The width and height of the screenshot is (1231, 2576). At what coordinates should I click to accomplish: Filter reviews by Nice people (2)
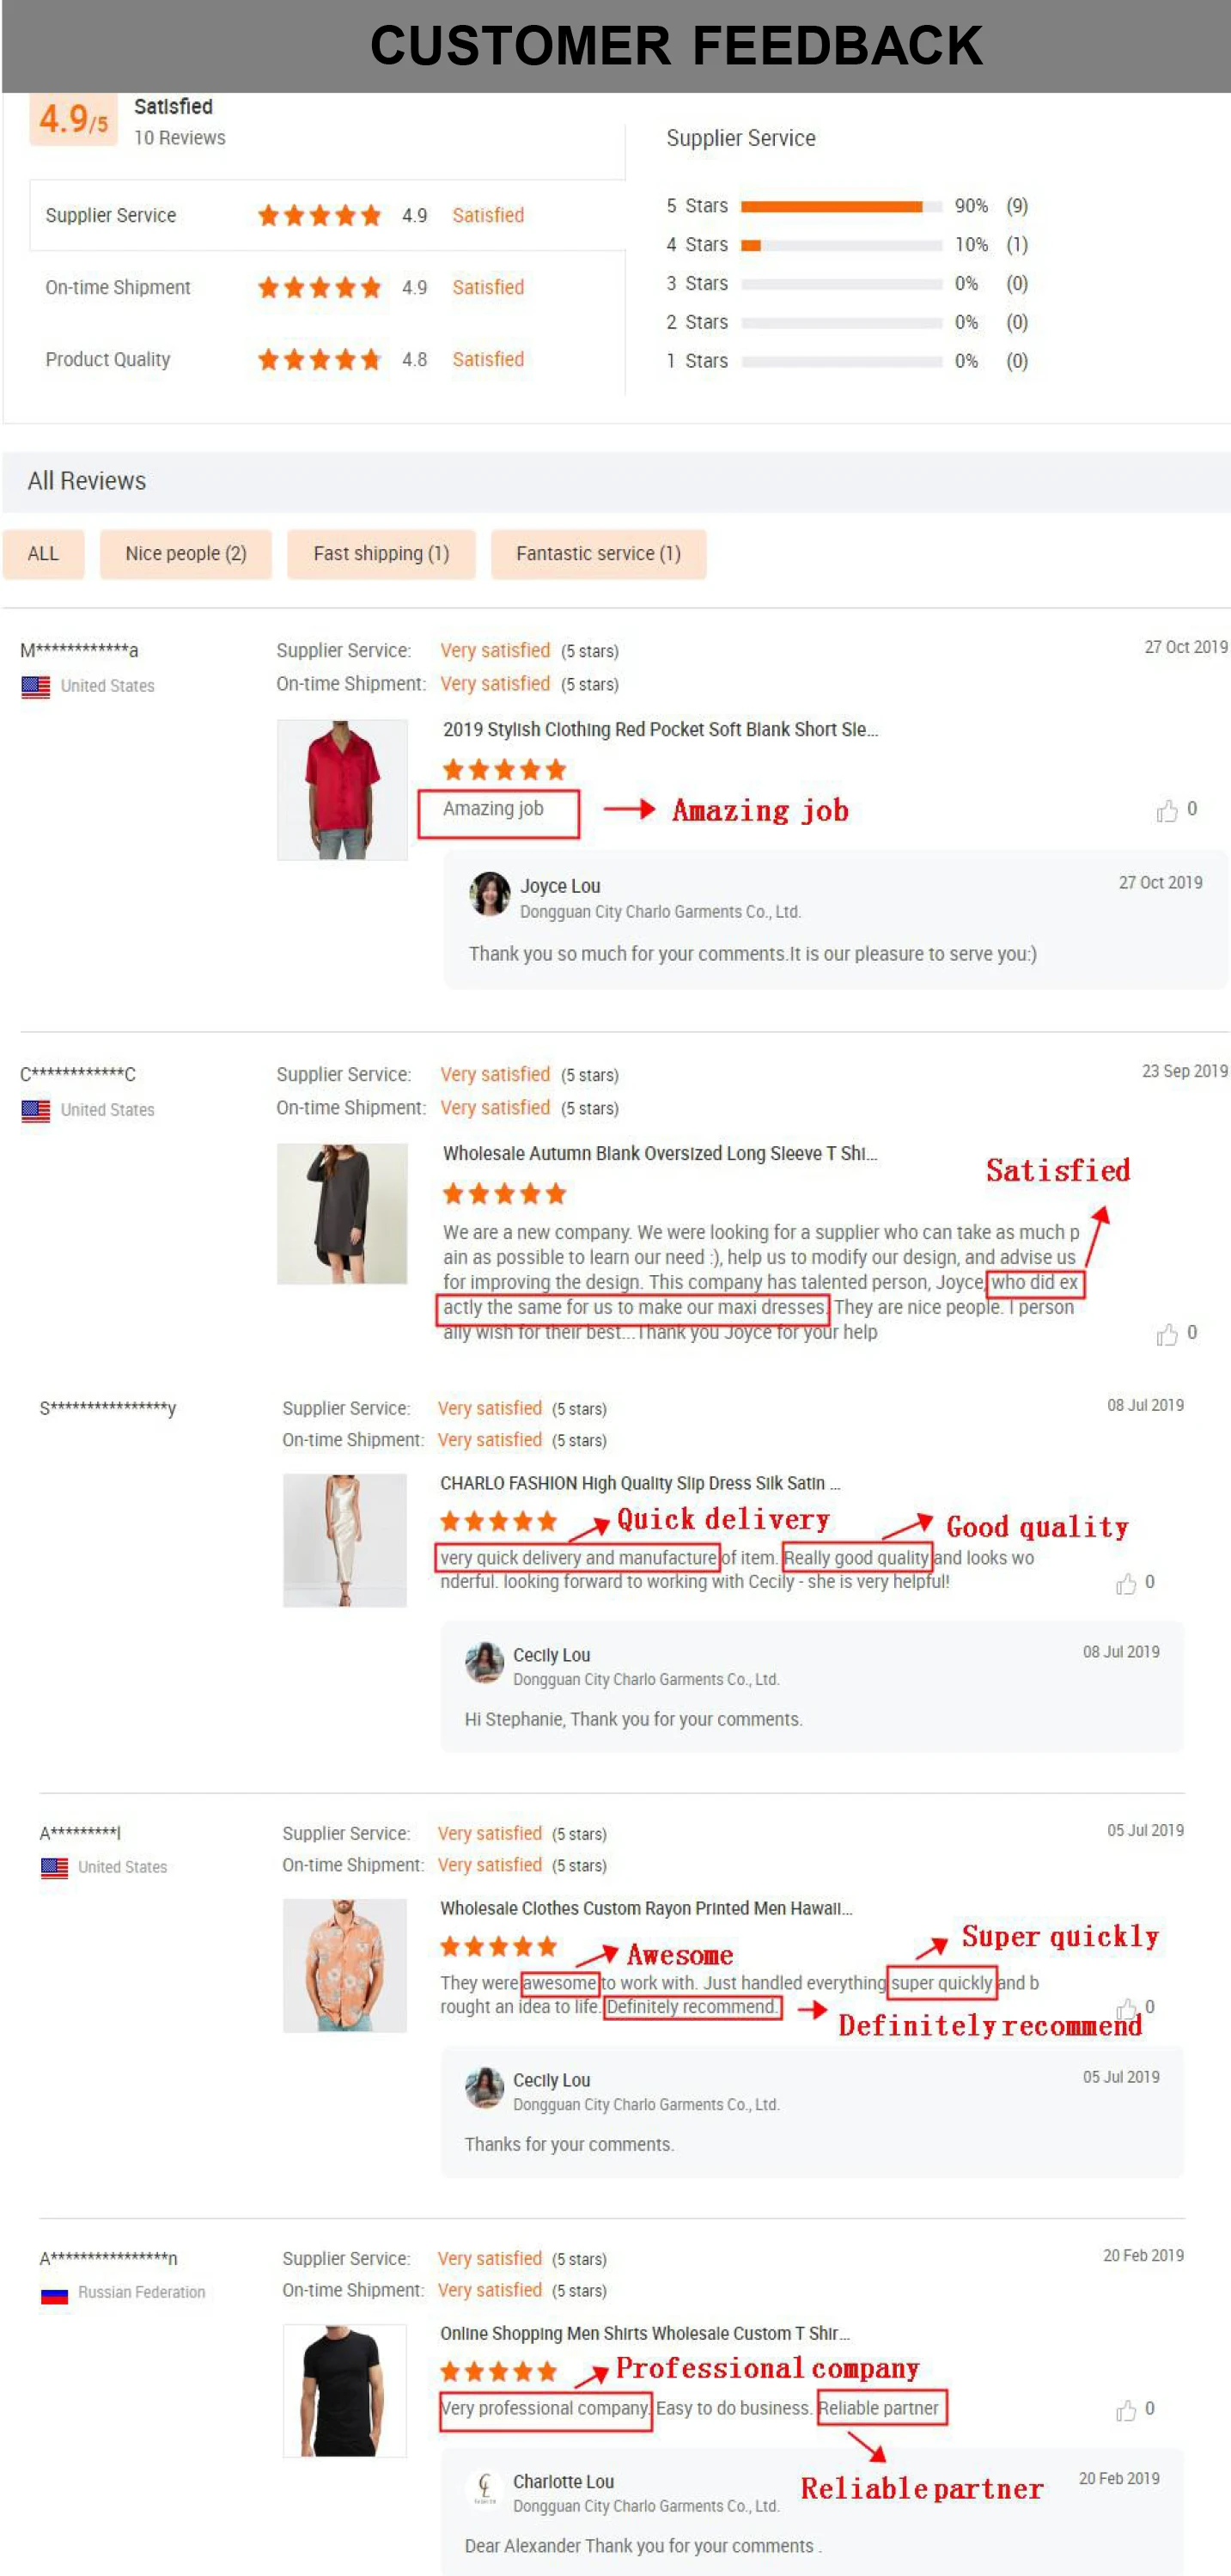[186, 554]
